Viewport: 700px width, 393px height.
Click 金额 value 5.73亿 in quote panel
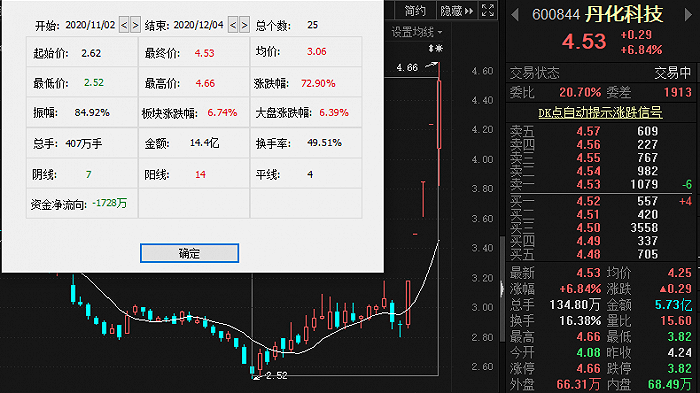tap(673, 305)
